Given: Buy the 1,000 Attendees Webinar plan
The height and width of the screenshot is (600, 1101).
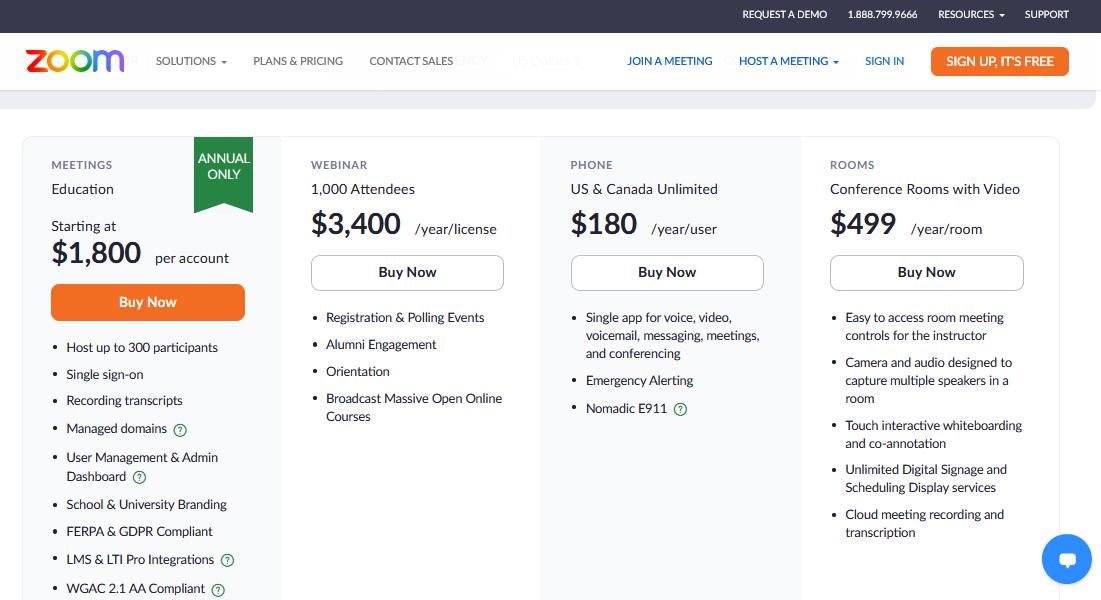Looking at the screenshot, I should coord(407,272).
